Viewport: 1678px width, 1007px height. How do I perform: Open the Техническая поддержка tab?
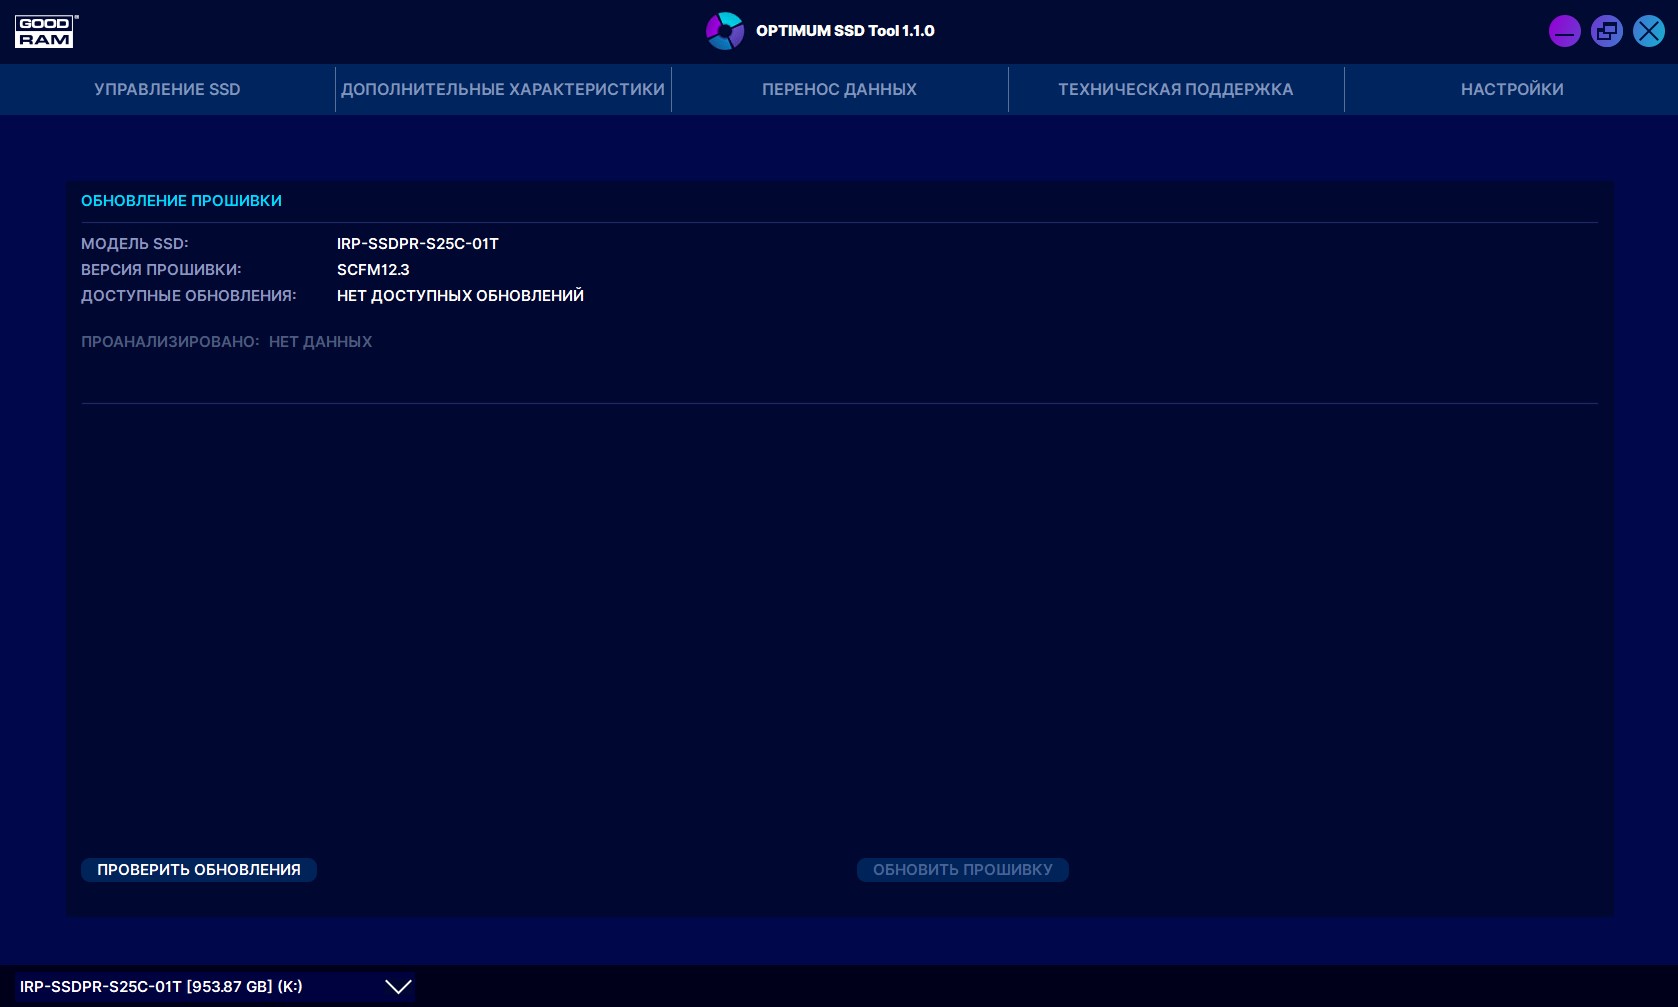[1175, 89]
